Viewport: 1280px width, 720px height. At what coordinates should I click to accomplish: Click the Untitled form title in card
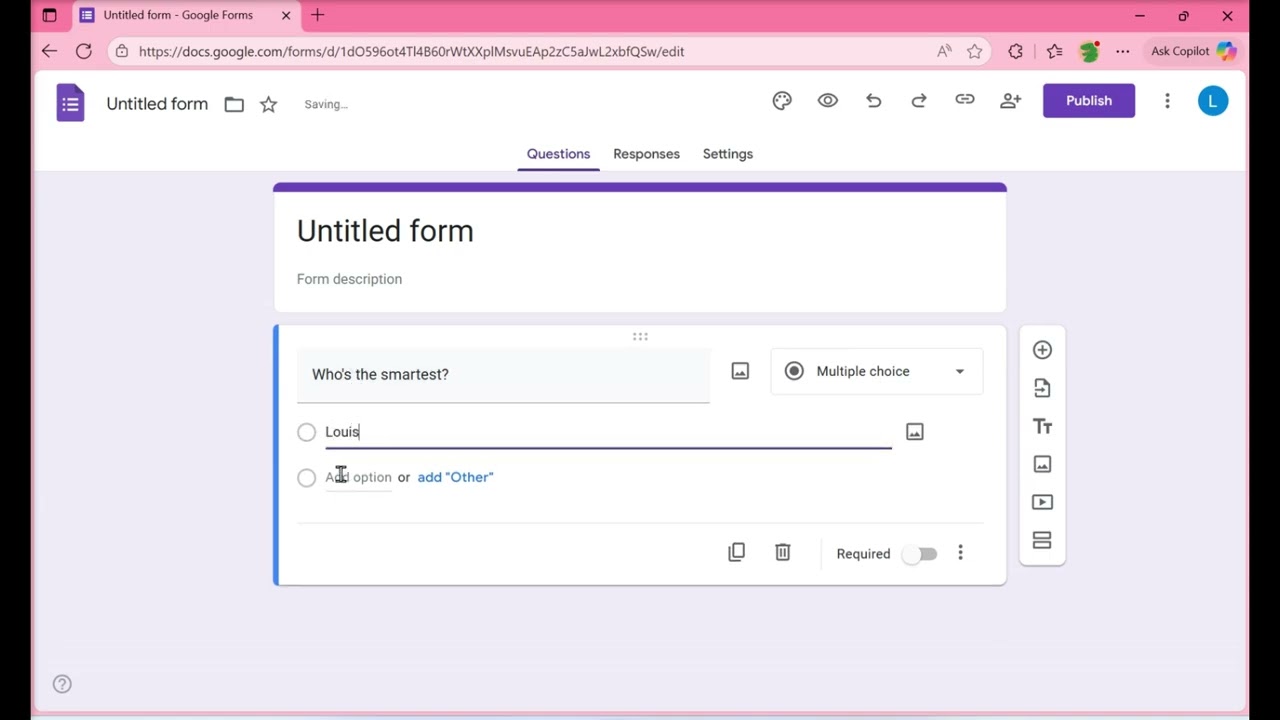(385, 231)
